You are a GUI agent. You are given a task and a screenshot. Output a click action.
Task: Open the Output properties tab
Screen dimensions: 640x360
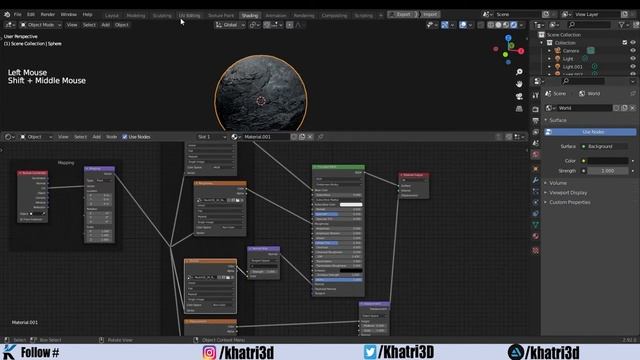(536, 121)
